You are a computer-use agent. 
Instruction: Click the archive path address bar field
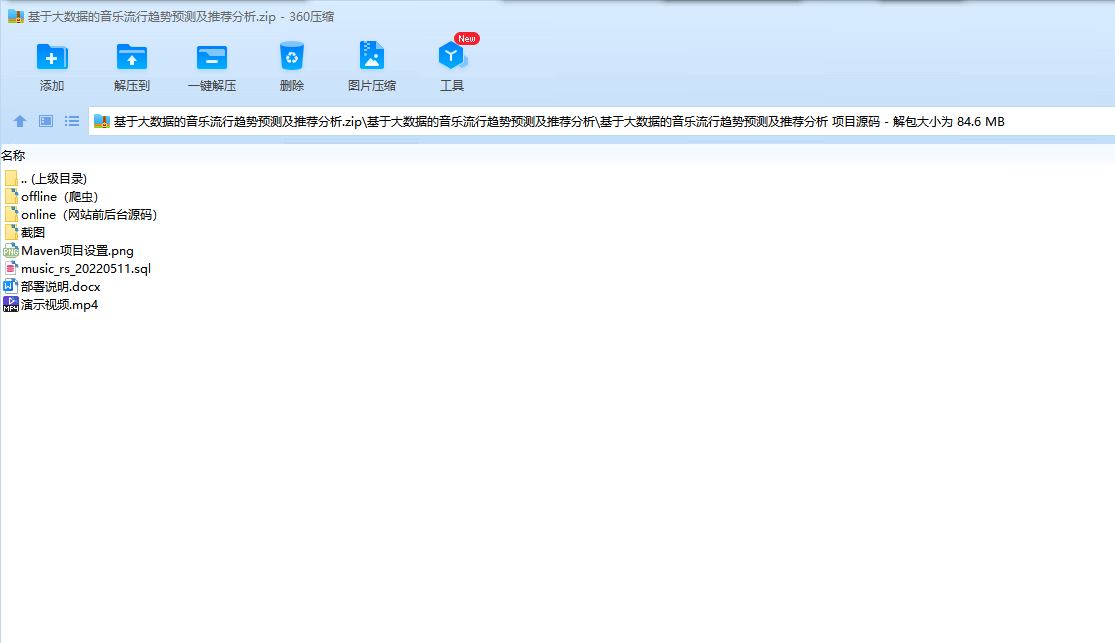602,122
